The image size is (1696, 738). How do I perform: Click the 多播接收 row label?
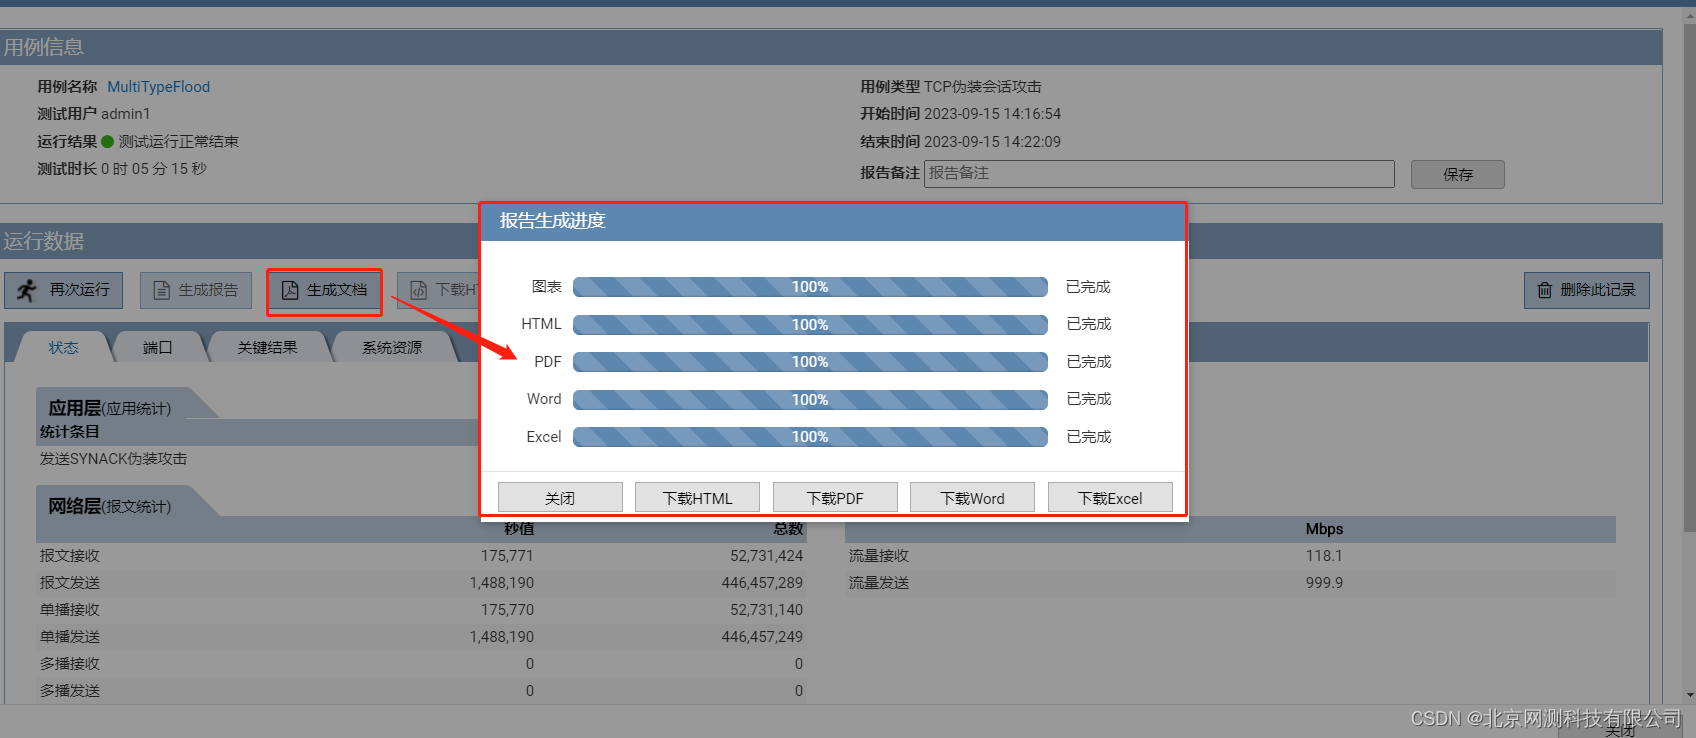[x=70, y=664]
